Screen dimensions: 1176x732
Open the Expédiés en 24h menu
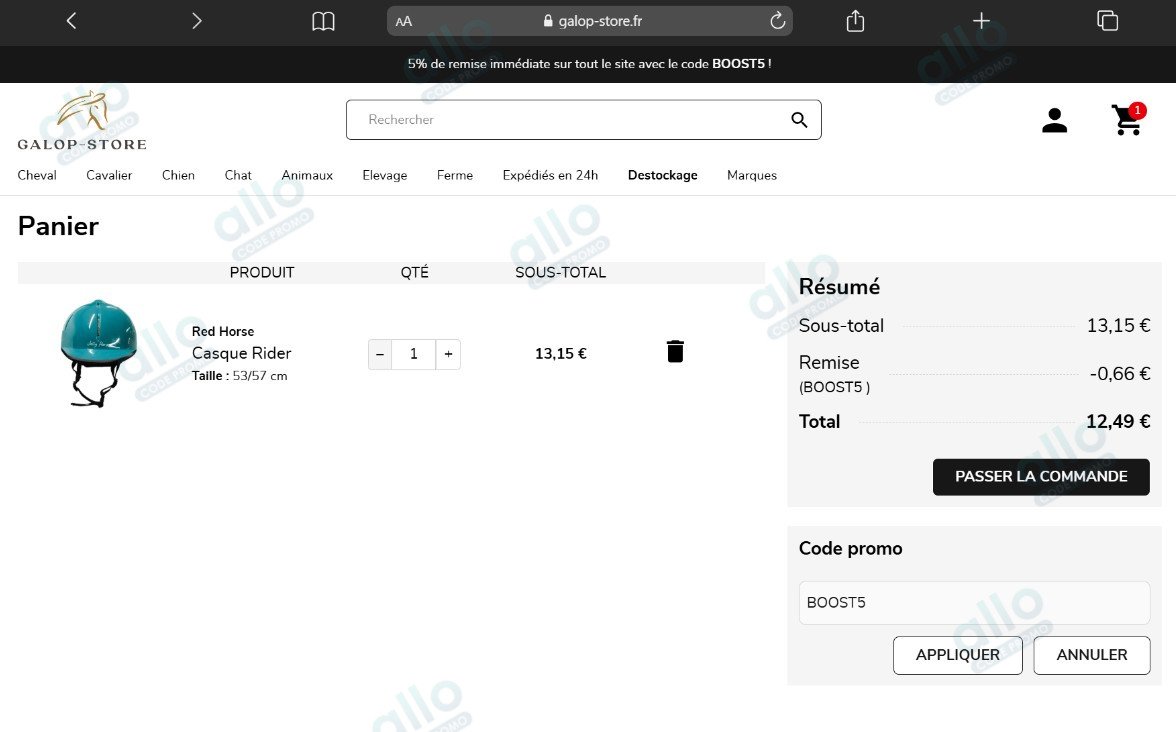pyautogui.click(x=550, y=175)
